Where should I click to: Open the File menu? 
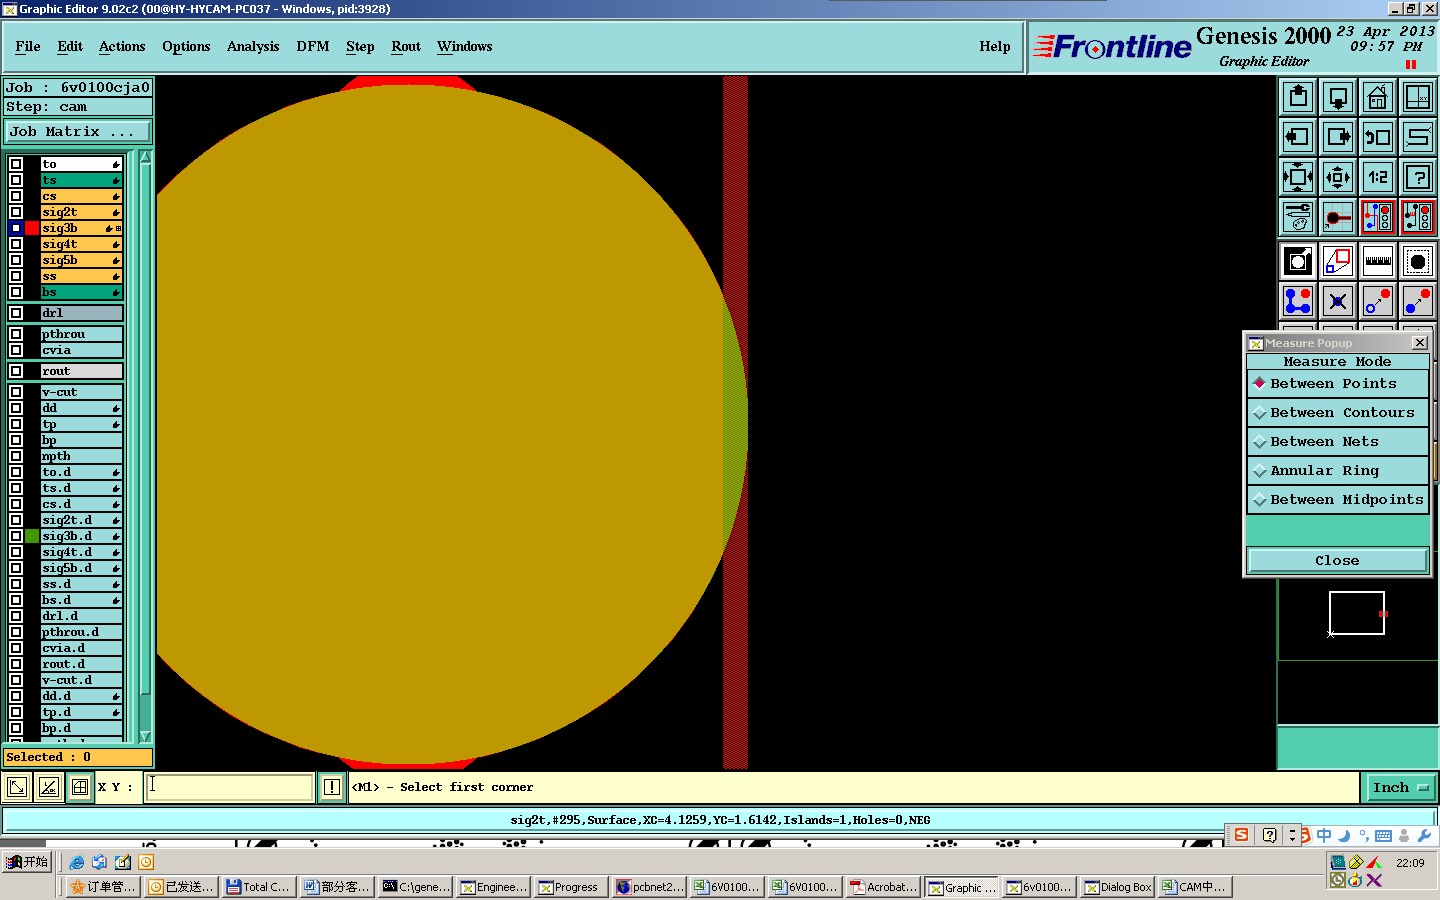click(x=28, y=46)
